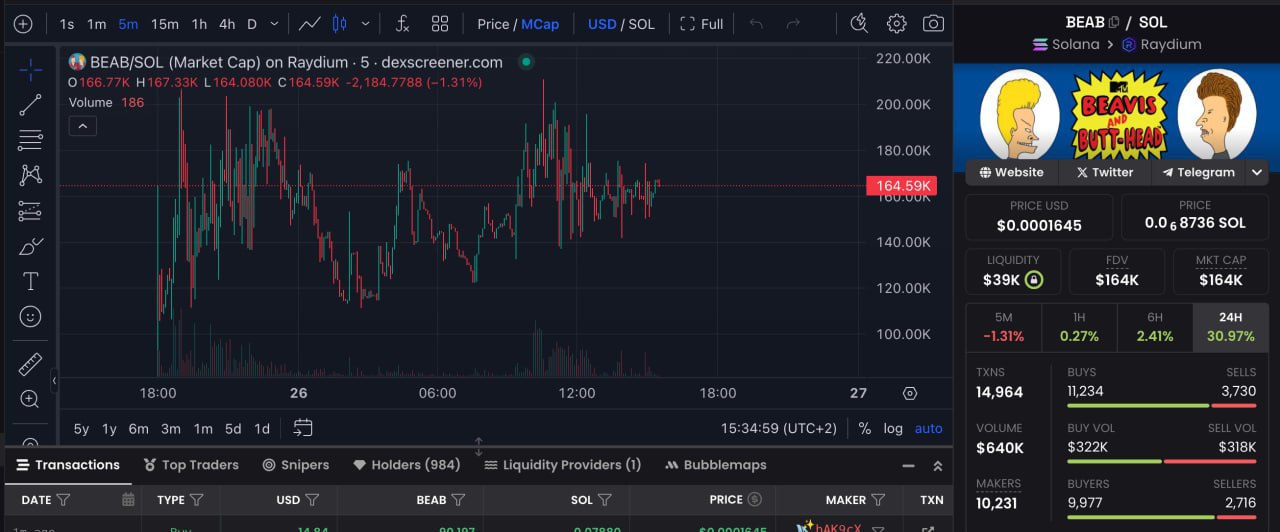Open the Bubblemaps tab
This screenshot has height=532, width=1280.
click(715, 465)
